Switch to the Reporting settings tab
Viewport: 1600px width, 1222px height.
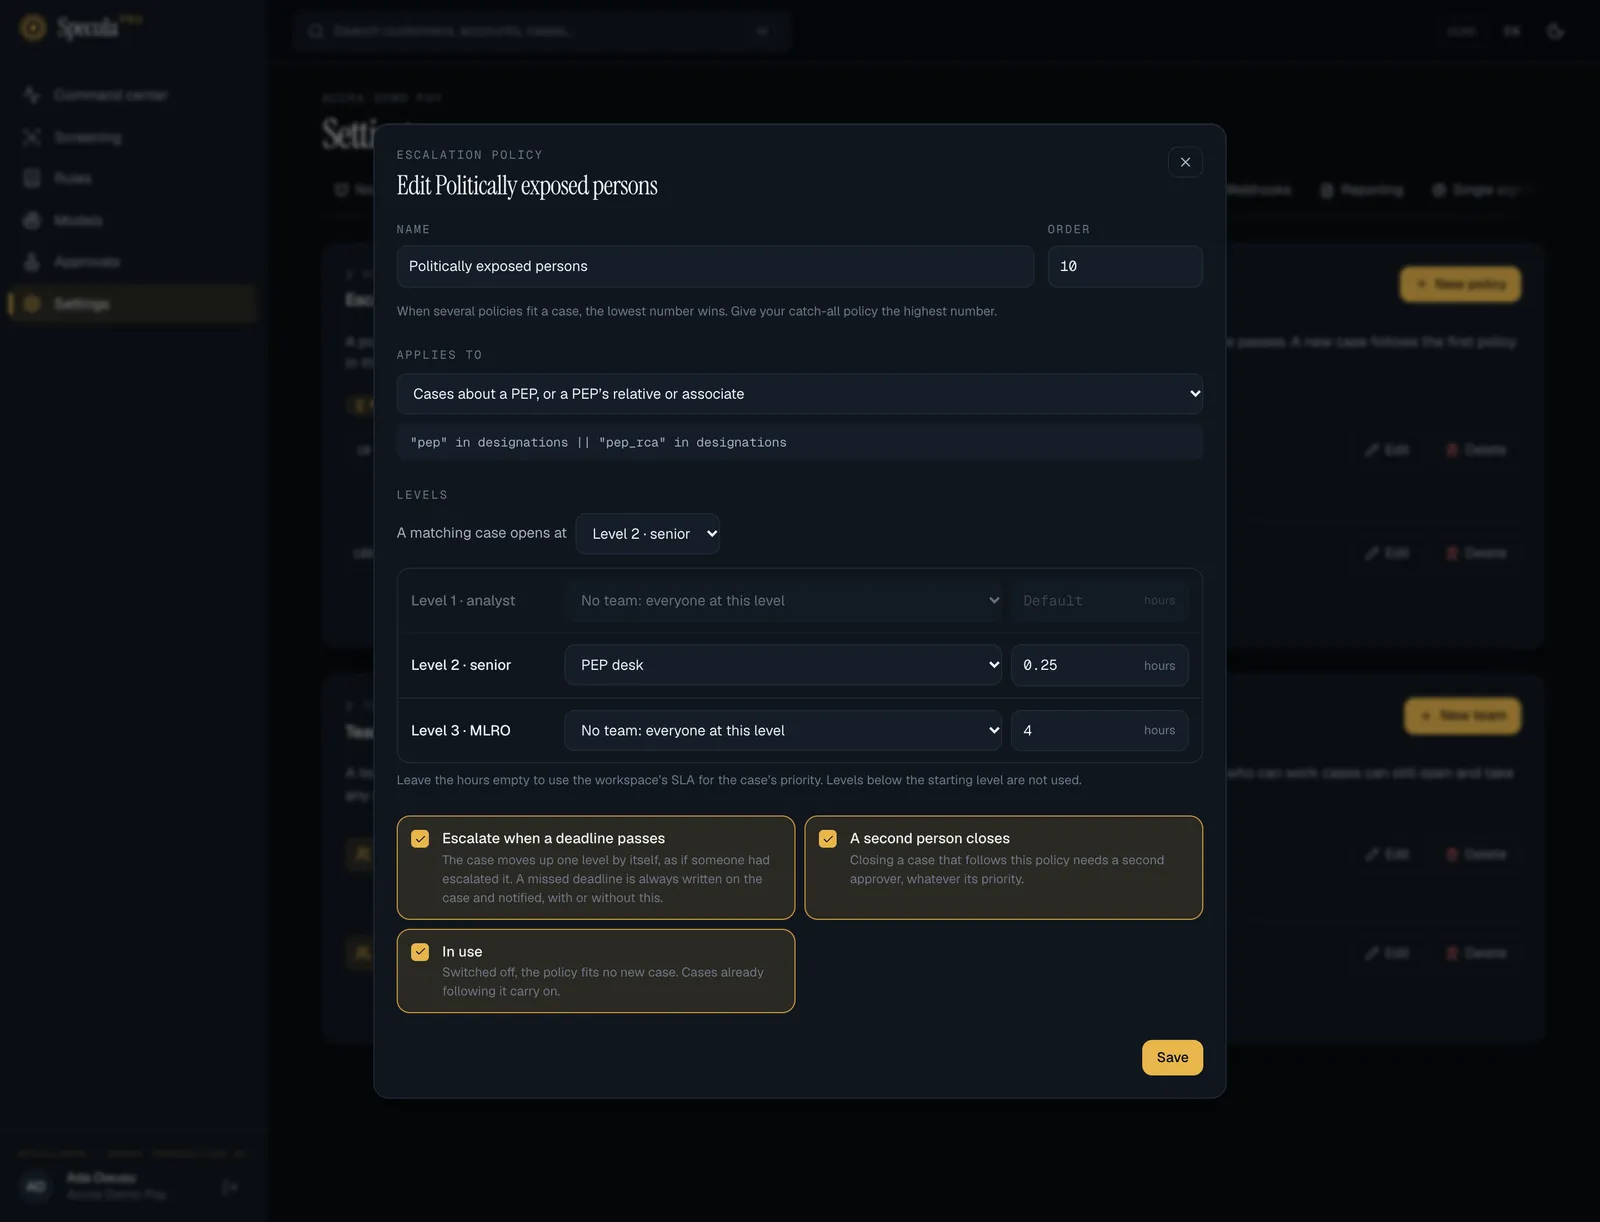coord(1362,190)
